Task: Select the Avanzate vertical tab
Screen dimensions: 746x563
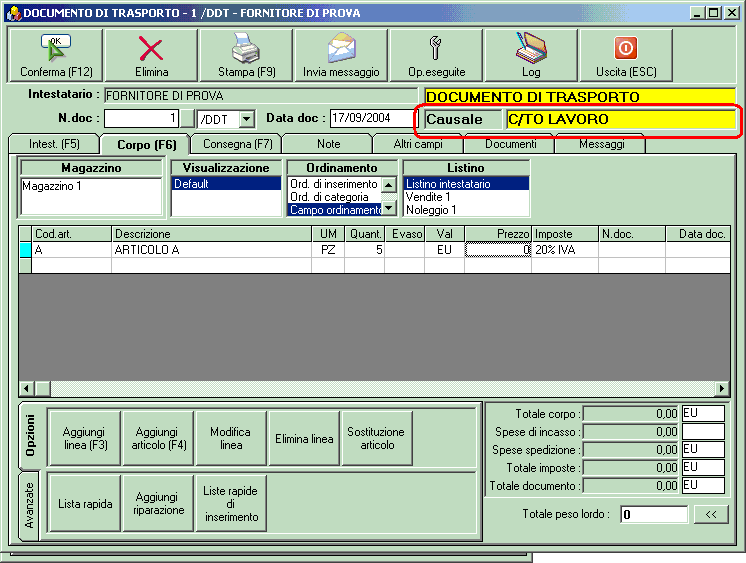Action: 29,506
